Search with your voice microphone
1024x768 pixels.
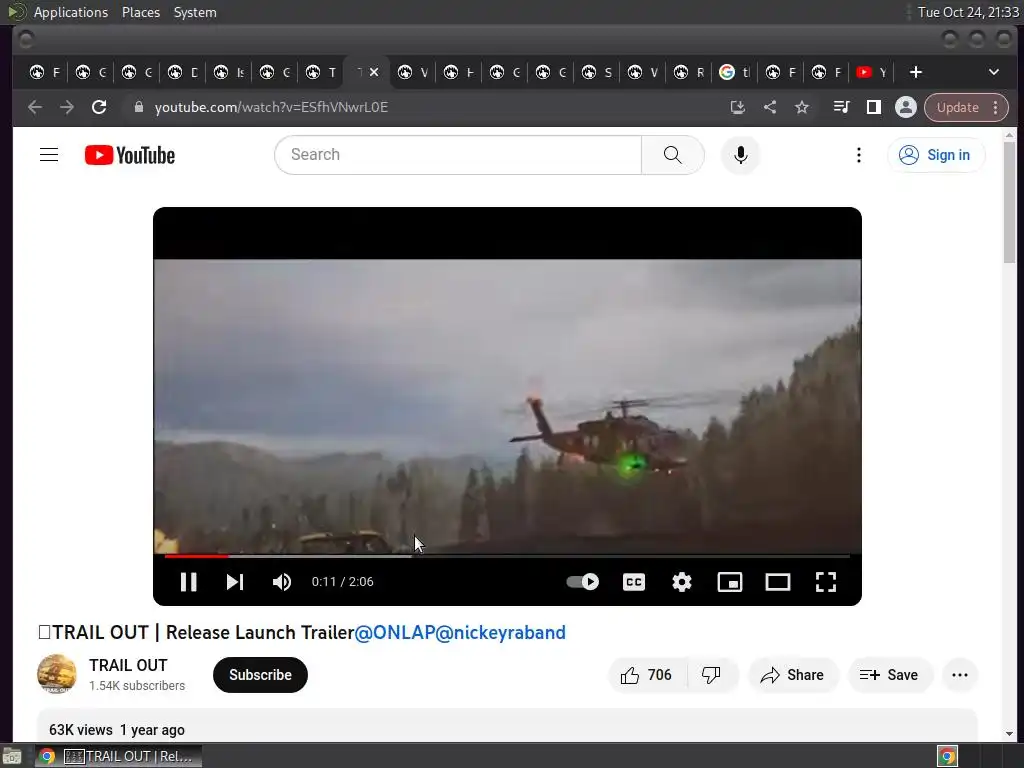click(741, 155)
